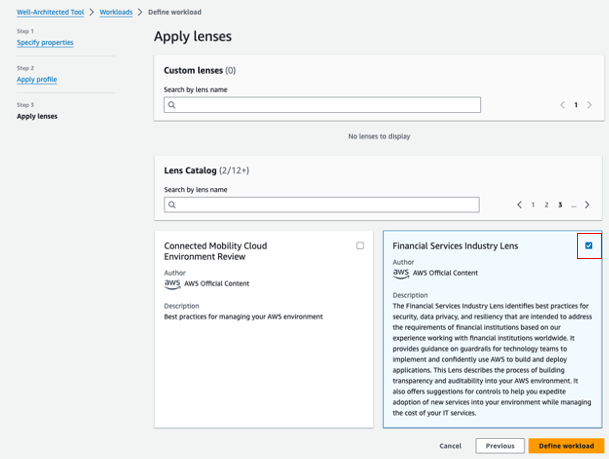Click previous page arrow in Custom lenses
Screen dimensions: 609x459
point(562,105)
